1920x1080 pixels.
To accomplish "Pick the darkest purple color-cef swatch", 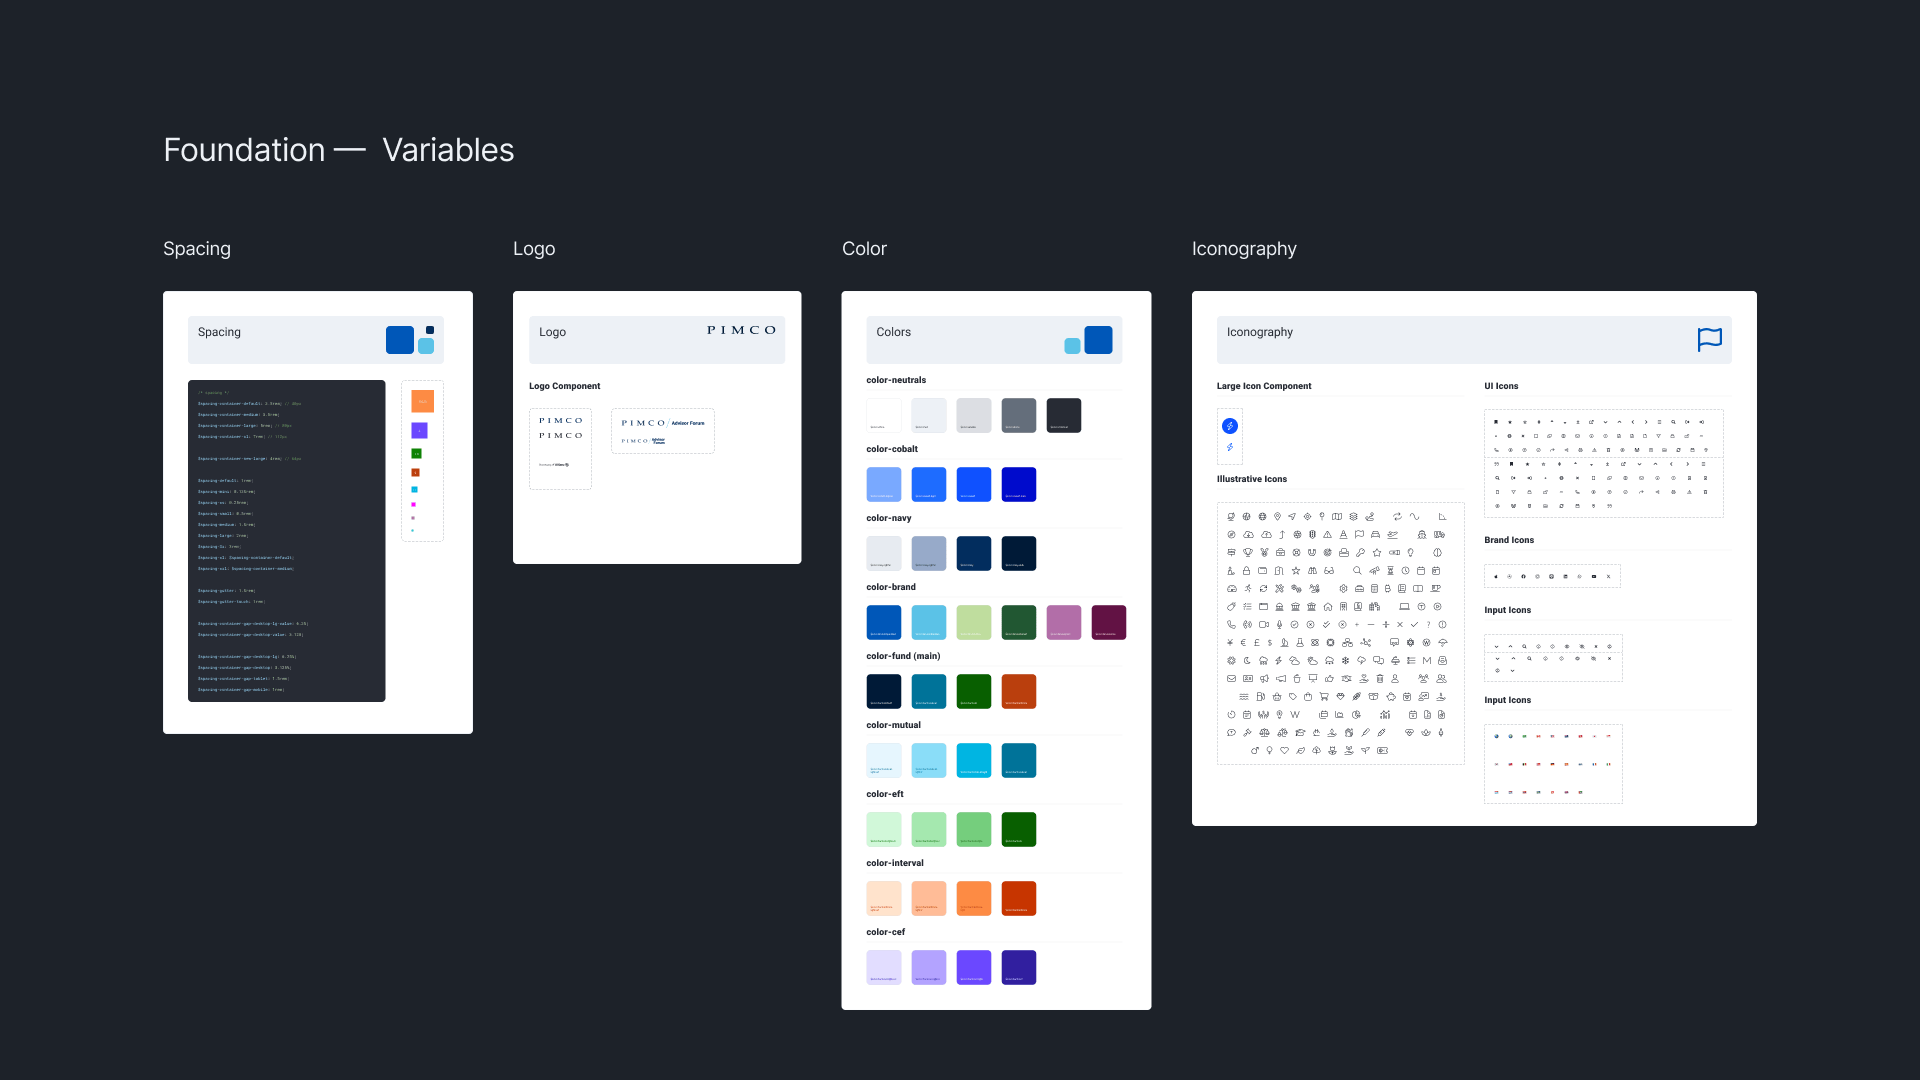I will (1018, 967).
